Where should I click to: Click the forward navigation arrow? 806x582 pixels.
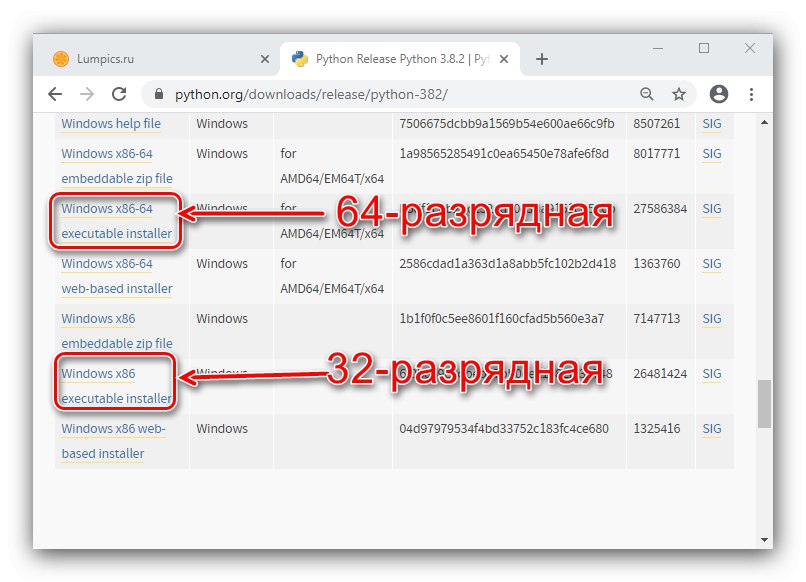(x=87, y=94)
